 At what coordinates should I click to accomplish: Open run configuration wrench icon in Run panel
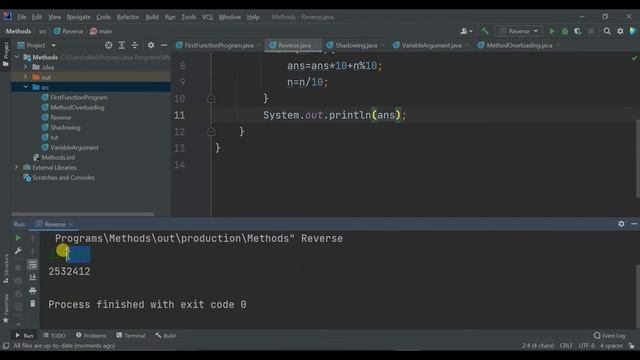tap(18, 251)
